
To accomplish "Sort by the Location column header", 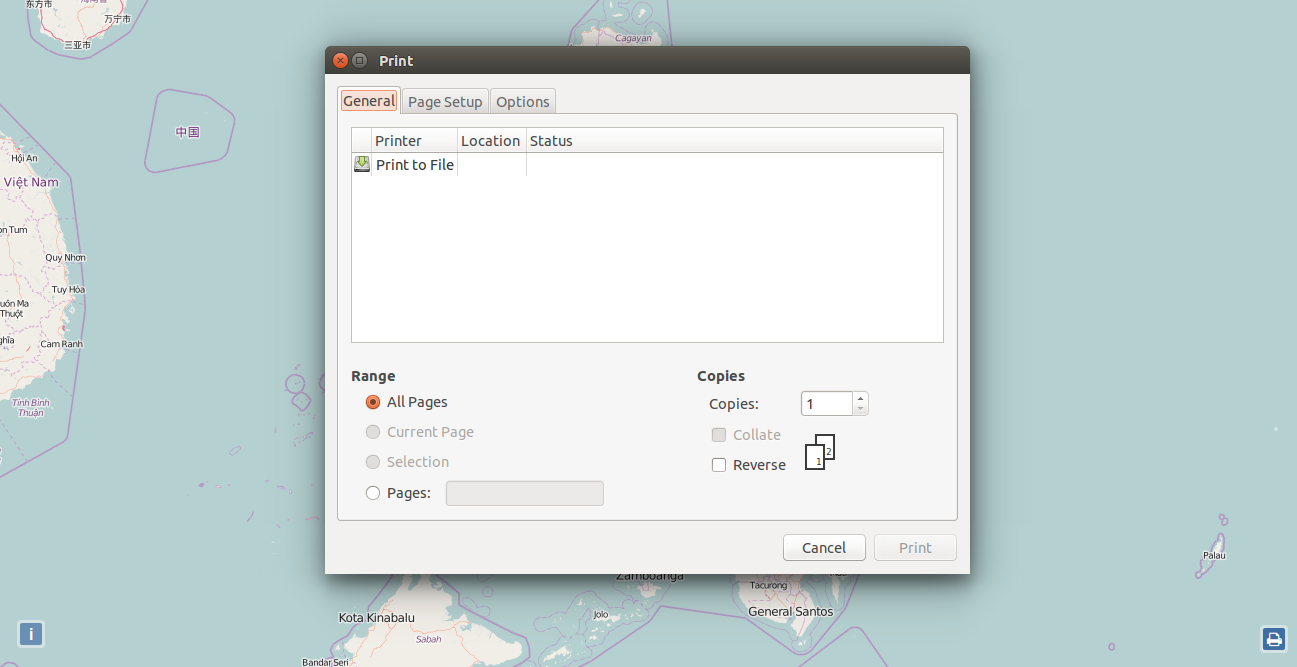I will 492,141.
